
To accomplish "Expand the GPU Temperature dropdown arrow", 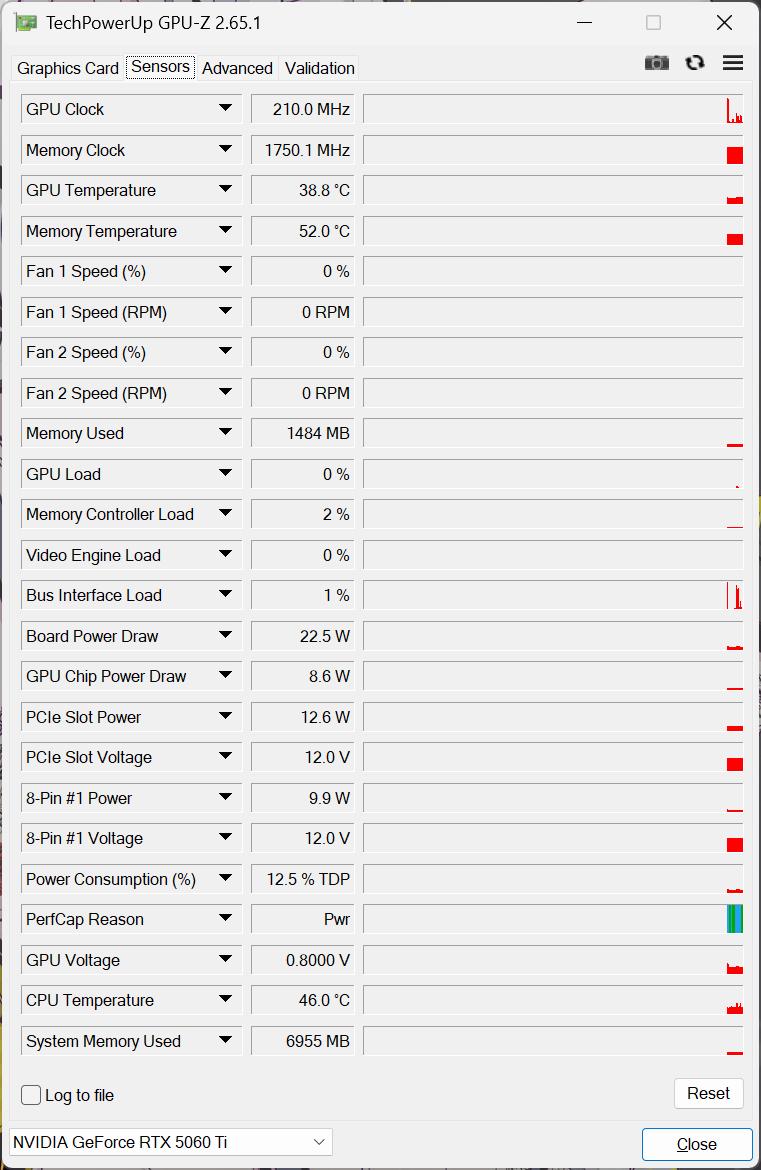I will tap(225, 190).
